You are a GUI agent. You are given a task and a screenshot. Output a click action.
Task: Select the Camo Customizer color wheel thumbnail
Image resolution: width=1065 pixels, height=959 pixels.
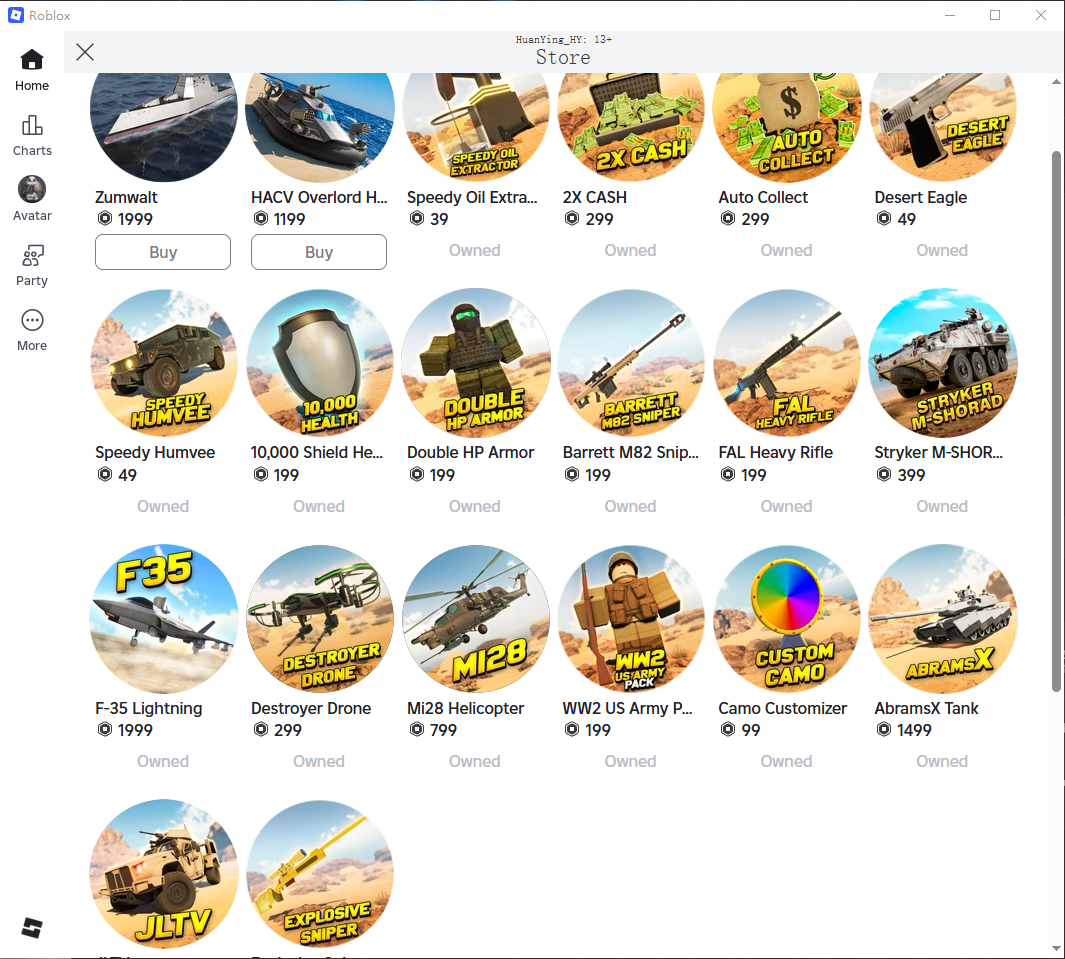(787, 619)
